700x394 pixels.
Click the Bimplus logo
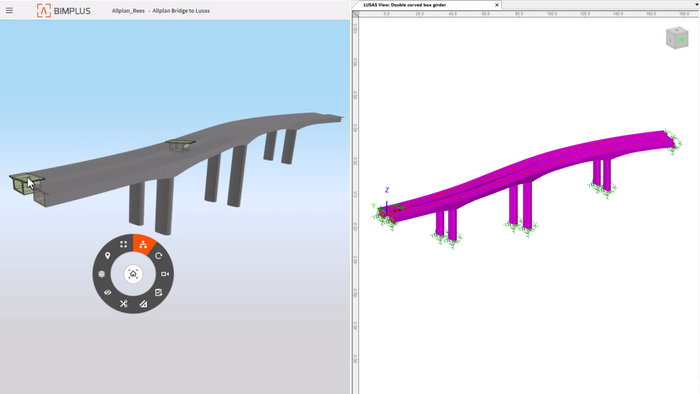coord(63,11)
